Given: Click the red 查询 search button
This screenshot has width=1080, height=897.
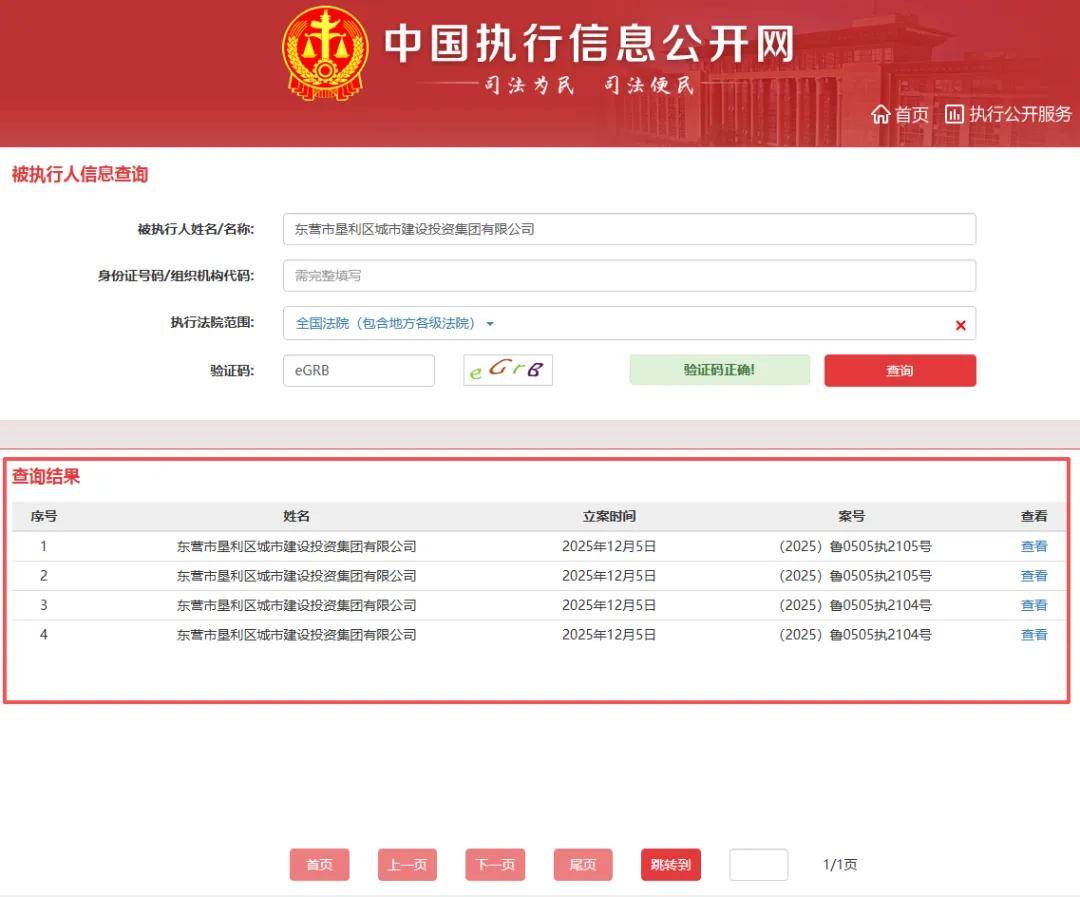Looking at the screenshot, I should [x=898, y=370].
